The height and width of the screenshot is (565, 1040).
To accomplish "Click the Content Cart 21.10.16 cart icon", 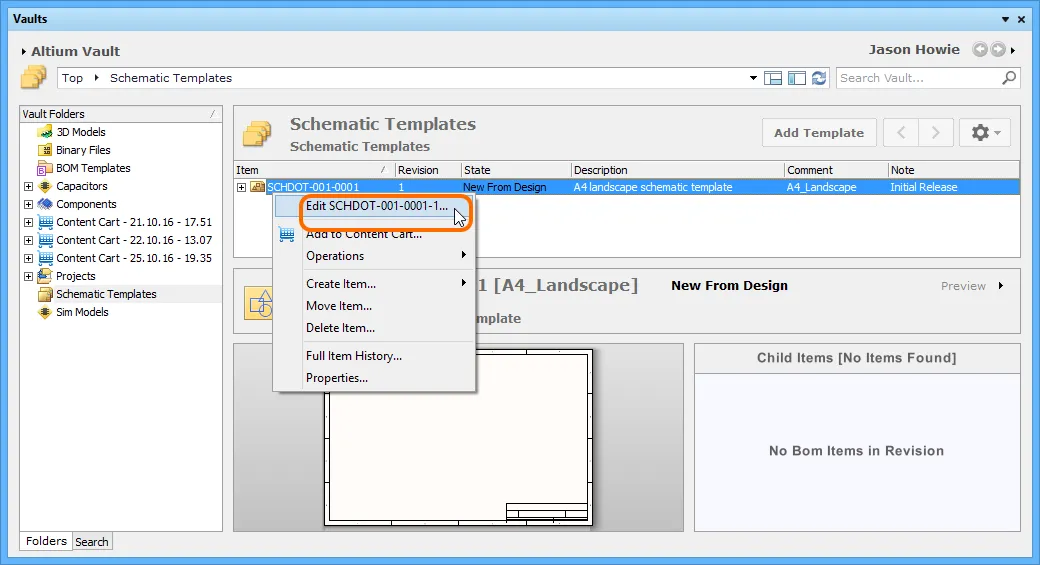I will click(45, 221).
